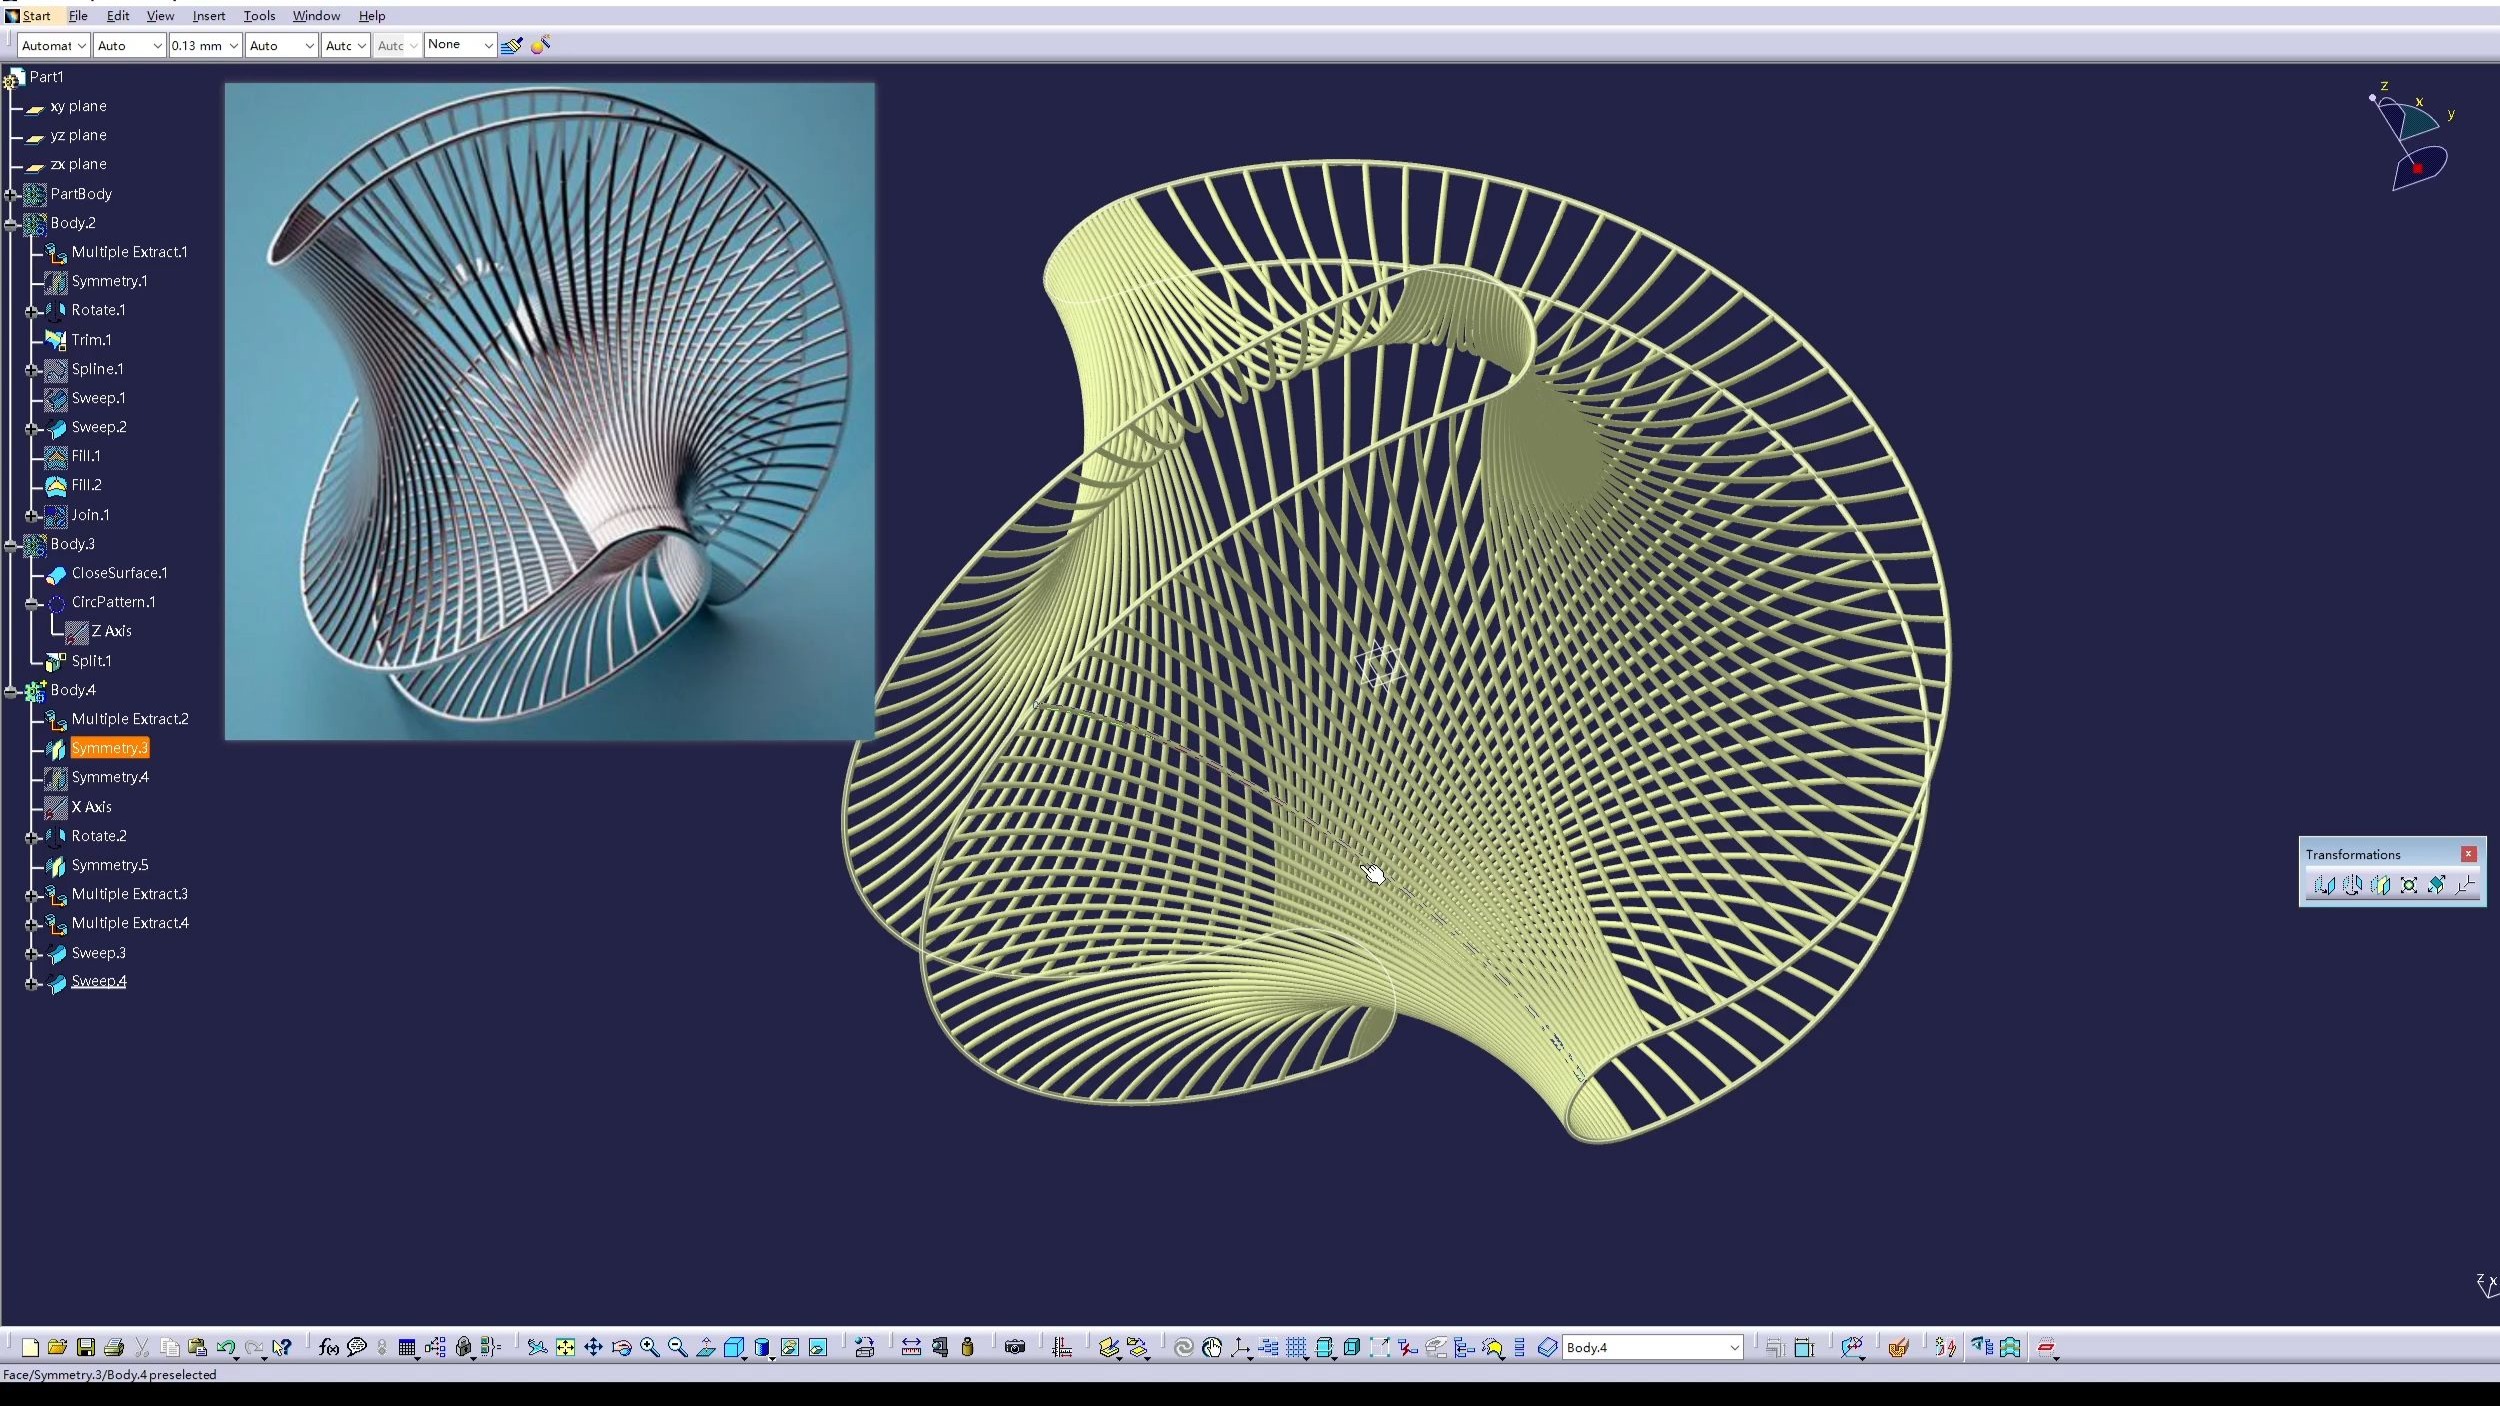Open the Design Table grid icon

[x=406, y=1347]
